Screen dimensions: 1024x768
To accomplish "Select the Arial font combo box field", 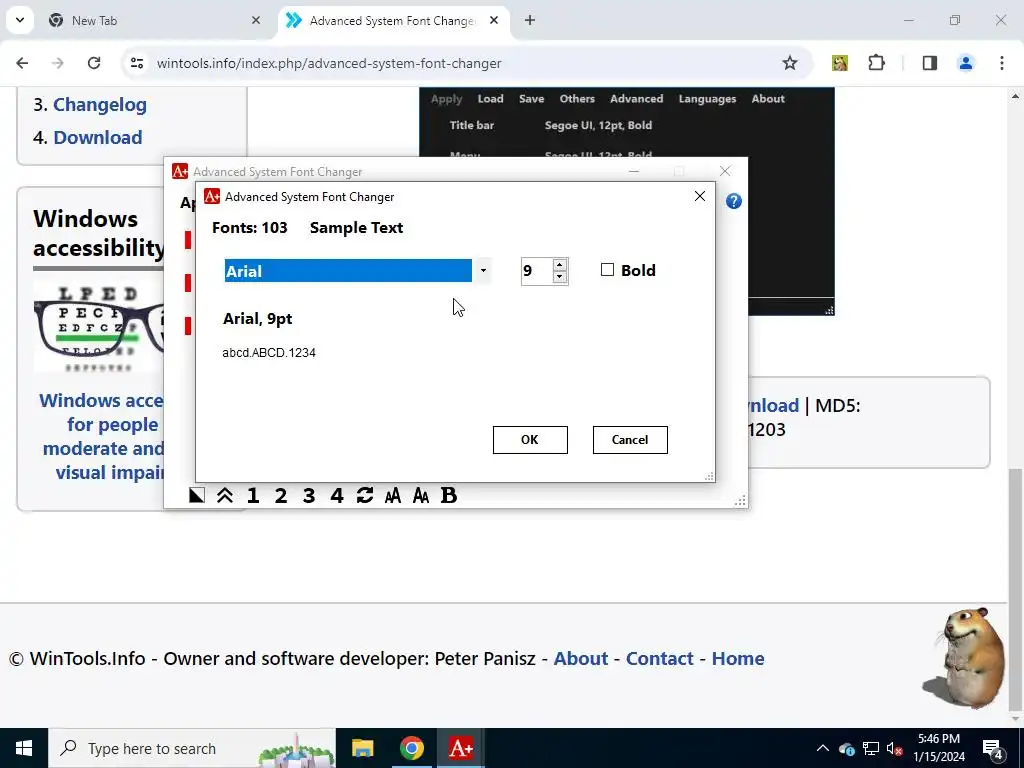I will tap(348, 271).
